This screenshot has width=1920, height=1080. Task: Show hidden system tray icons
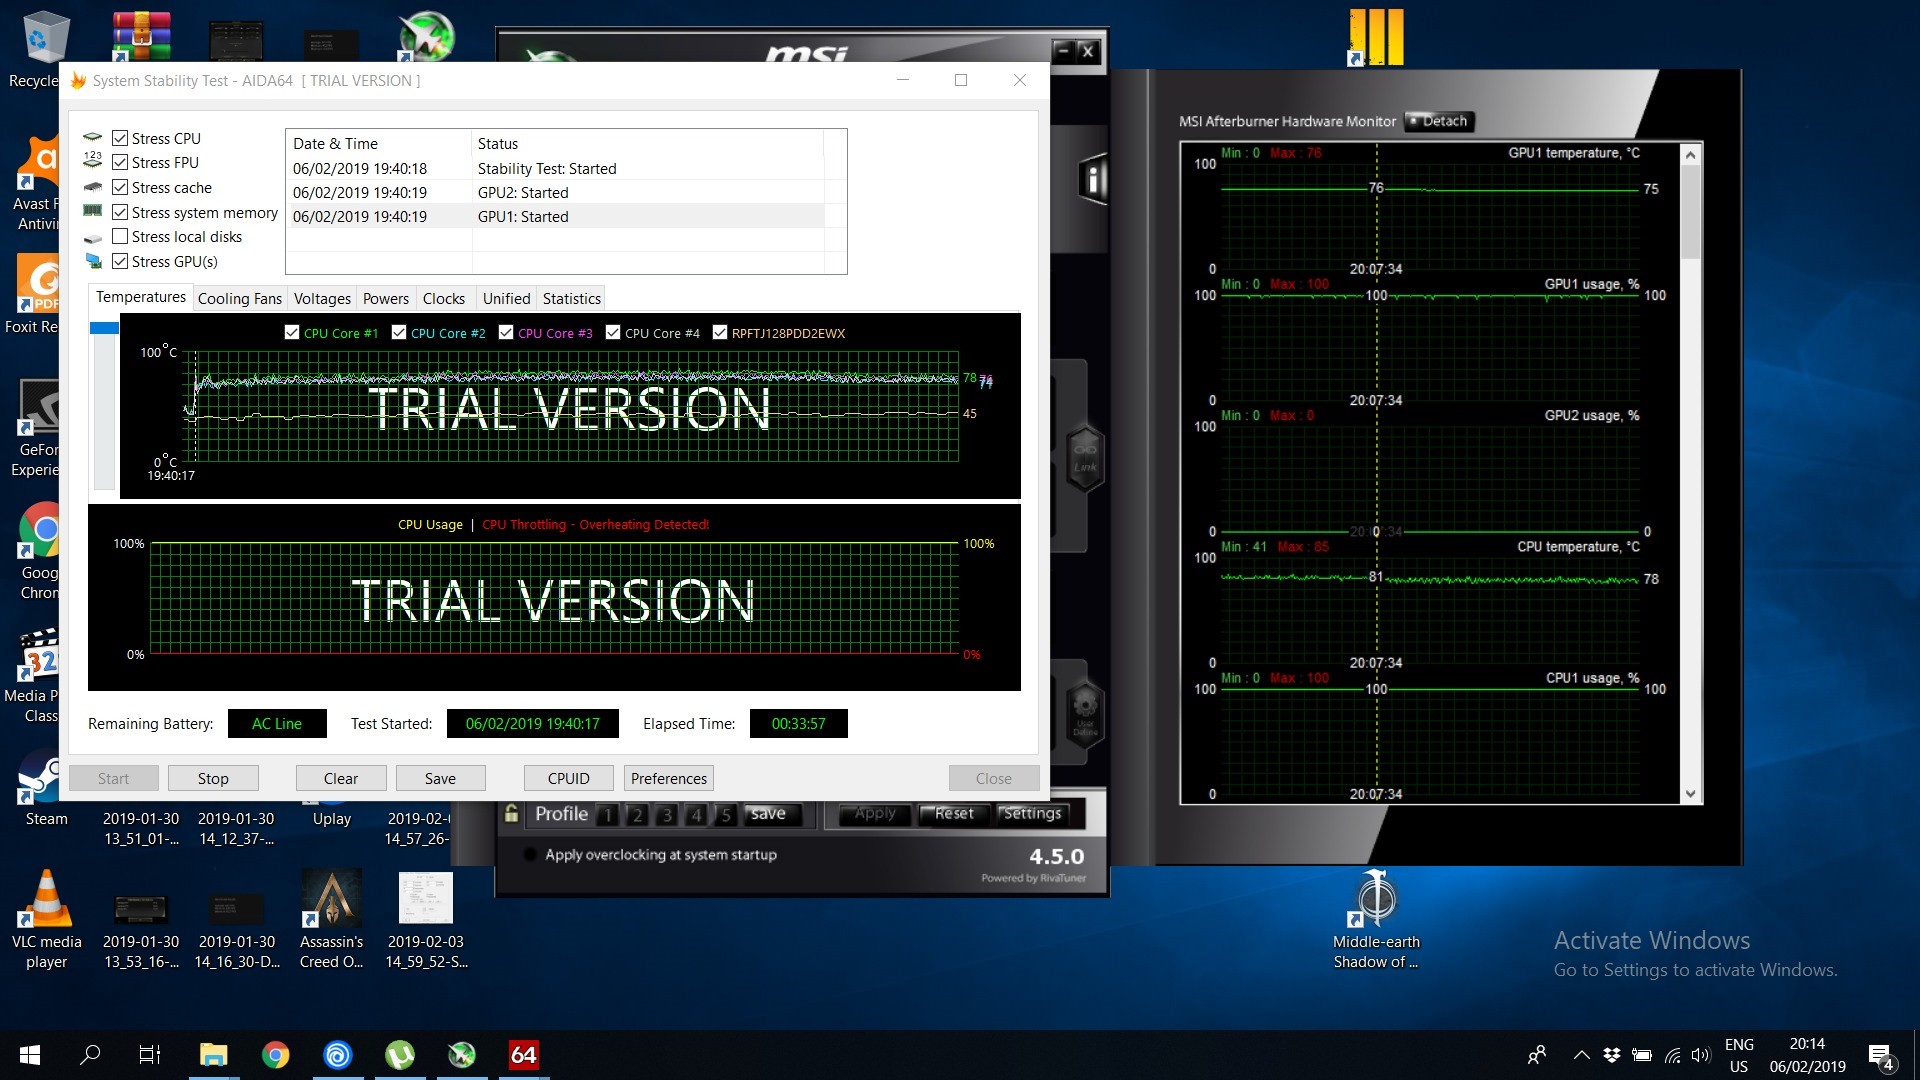pos(1581,1055)
